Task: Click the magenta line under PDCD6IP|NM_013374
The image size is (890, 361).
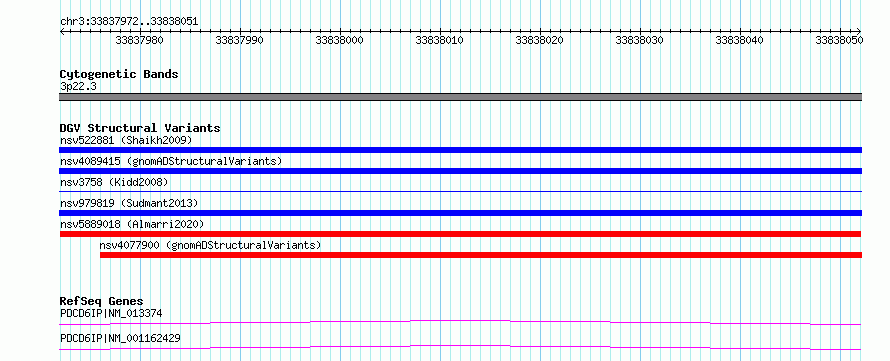Action: point(460,322)
